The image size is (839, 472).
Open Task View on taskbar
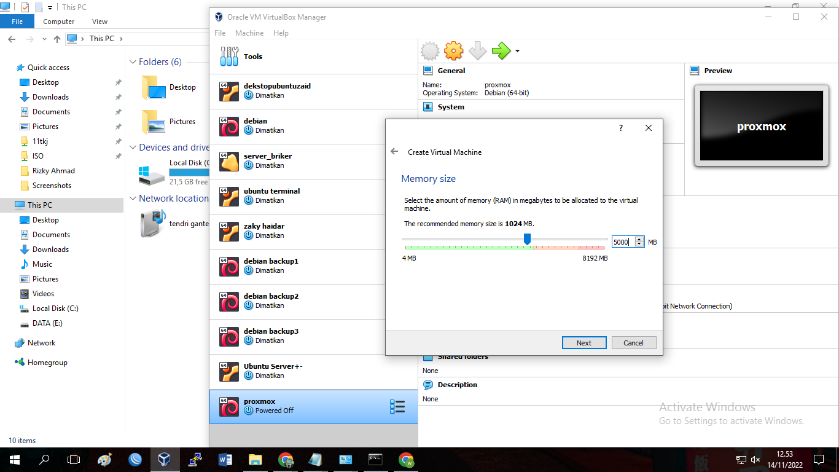coord(74,460)
